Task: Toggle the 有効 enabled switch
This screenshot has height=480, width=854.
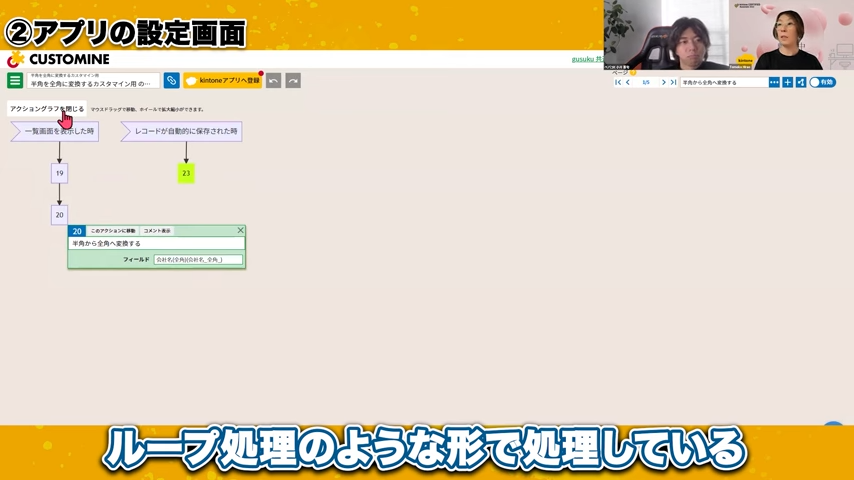Action: coord(822,82)
